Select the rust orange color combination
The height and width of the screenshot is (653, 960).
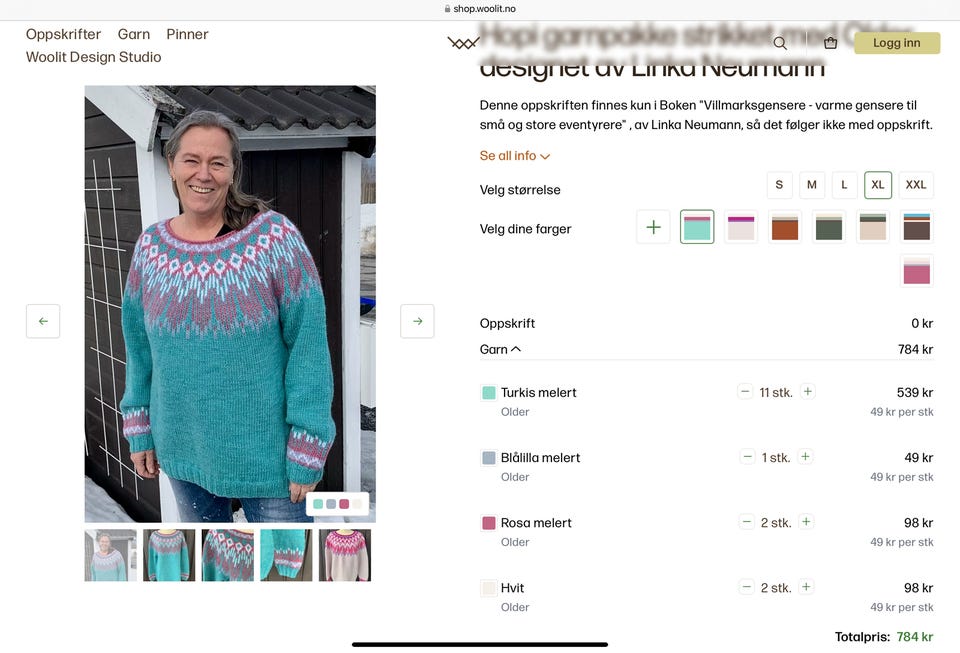pos(785,227)
